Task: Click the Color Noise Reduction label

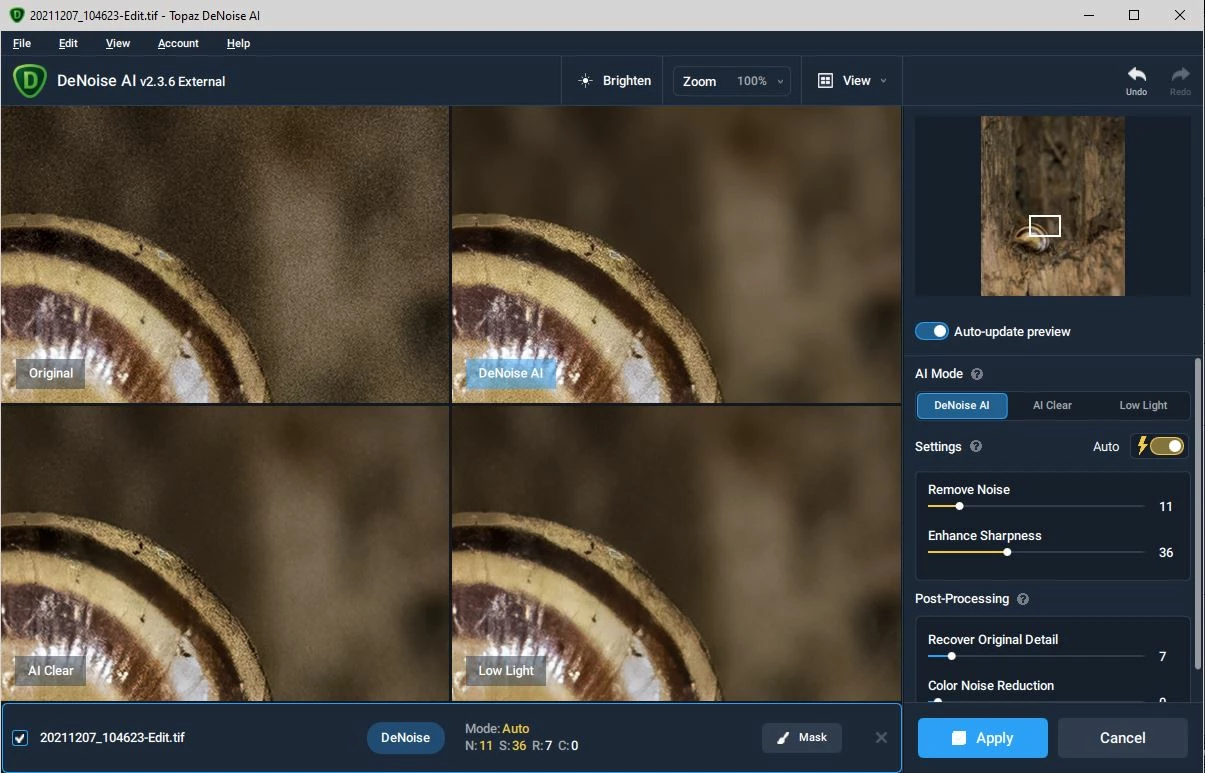Action: tap(991, 686)
